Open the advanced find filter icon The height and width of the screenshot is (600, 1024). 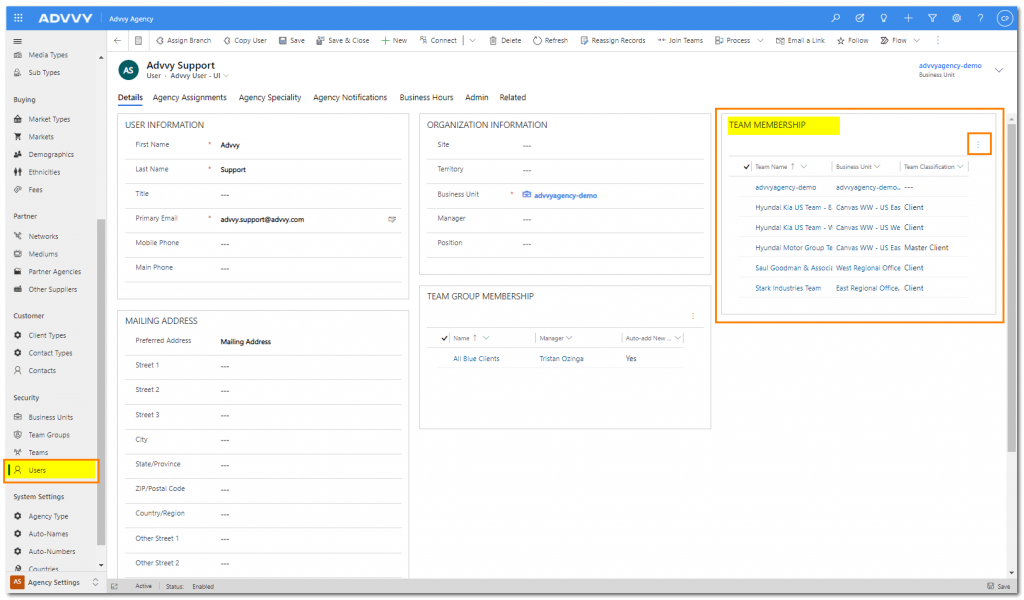(x=932, y=18)
